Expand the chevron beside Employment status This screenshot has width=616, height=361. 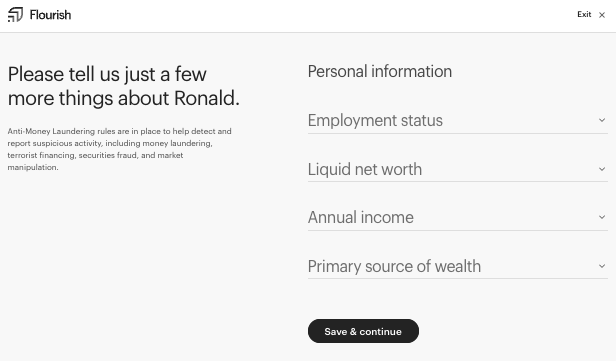click(x=602, y=120)
